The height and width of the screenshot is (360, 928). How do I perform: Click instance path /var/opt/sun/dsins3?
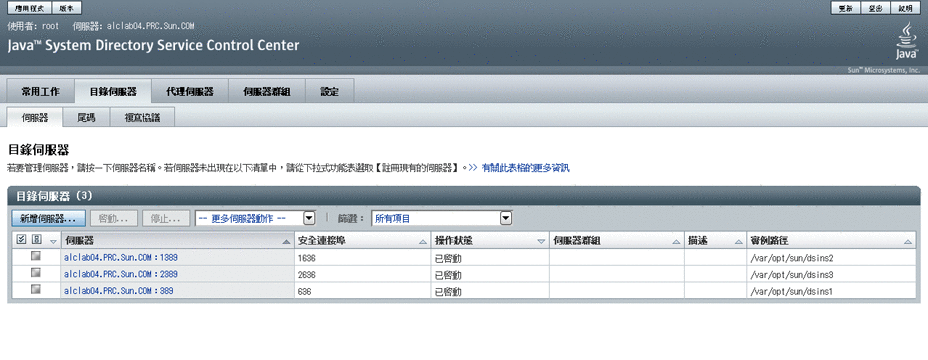791,275
